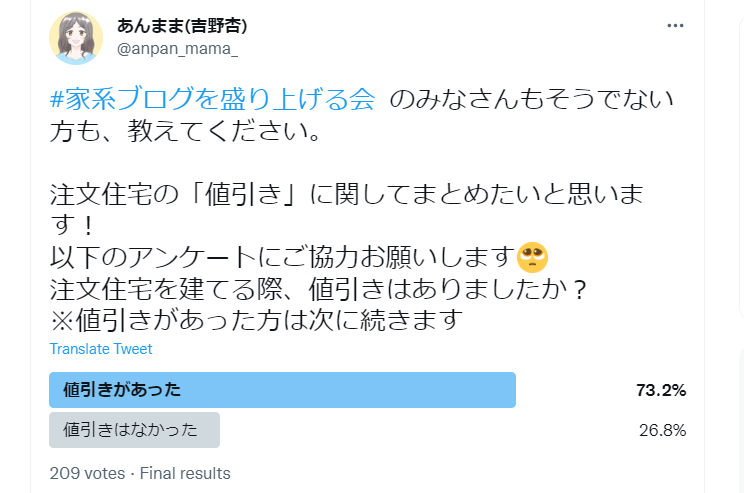Click the note ※値引きがあった方は次に続きます

point(256,320)
